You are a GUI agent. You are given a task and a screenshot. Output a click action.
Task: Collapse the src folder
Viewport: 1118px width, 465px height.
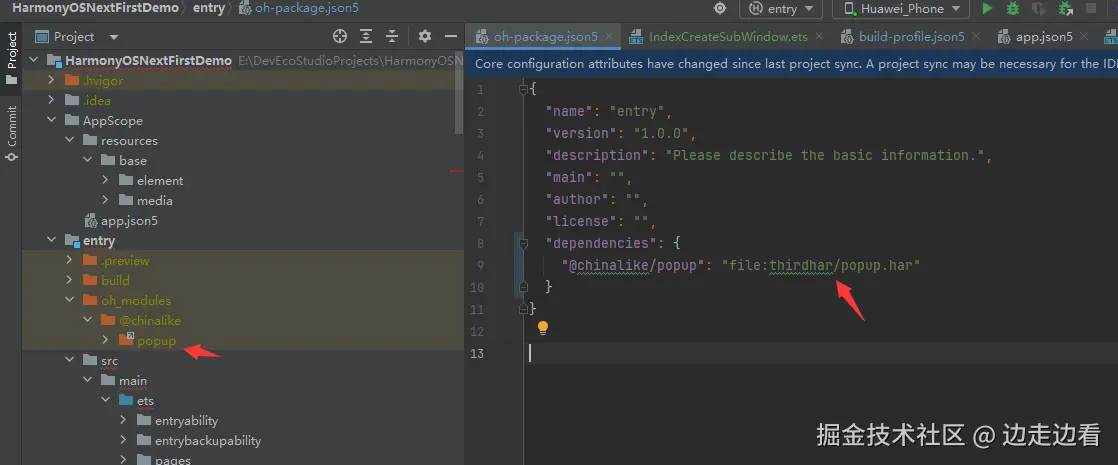pos(69,360)
